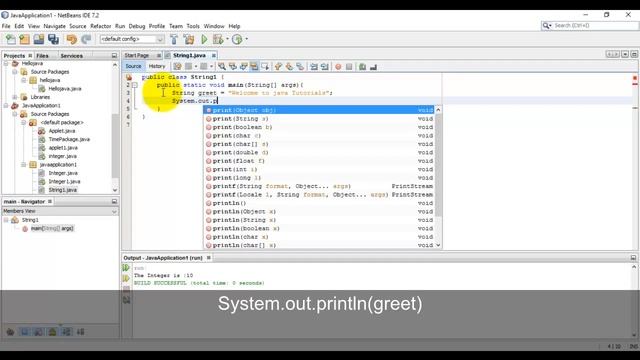Image resolution: width=640 pixels, height=360 pixels.
Task: Click the Start Macro Recording red circle icon
Action: (x=338, y=67)
